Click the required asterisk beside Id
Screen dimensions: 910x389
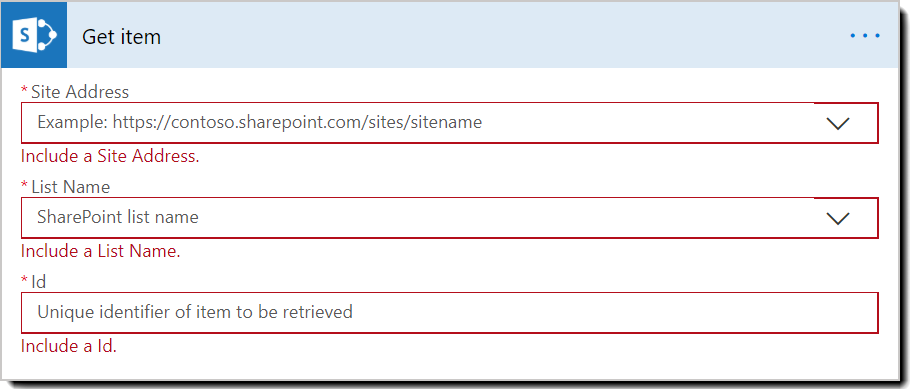24,280
